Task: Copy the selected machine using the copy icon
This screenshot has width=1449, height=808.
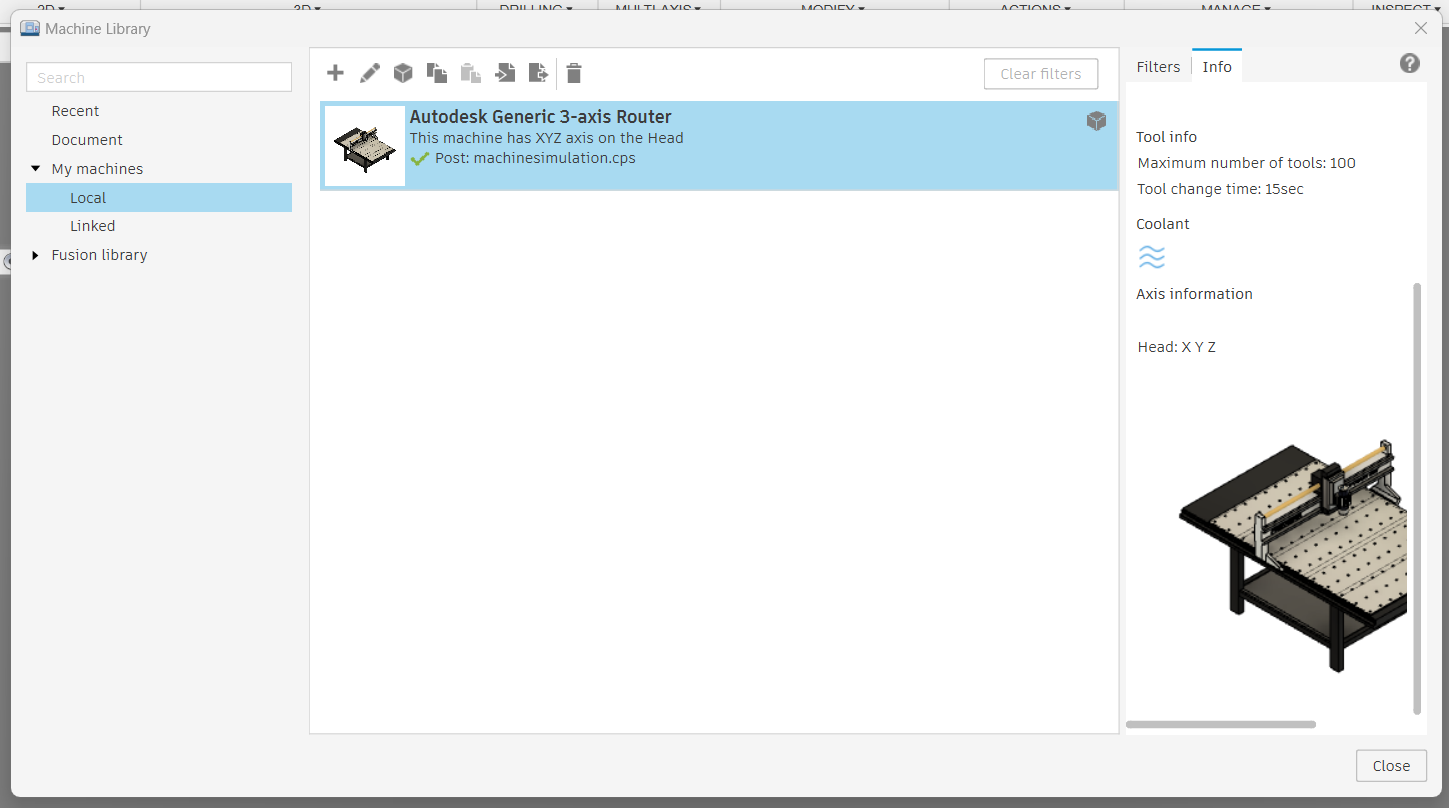Action: pyautogui.click(x=437, y=73)
